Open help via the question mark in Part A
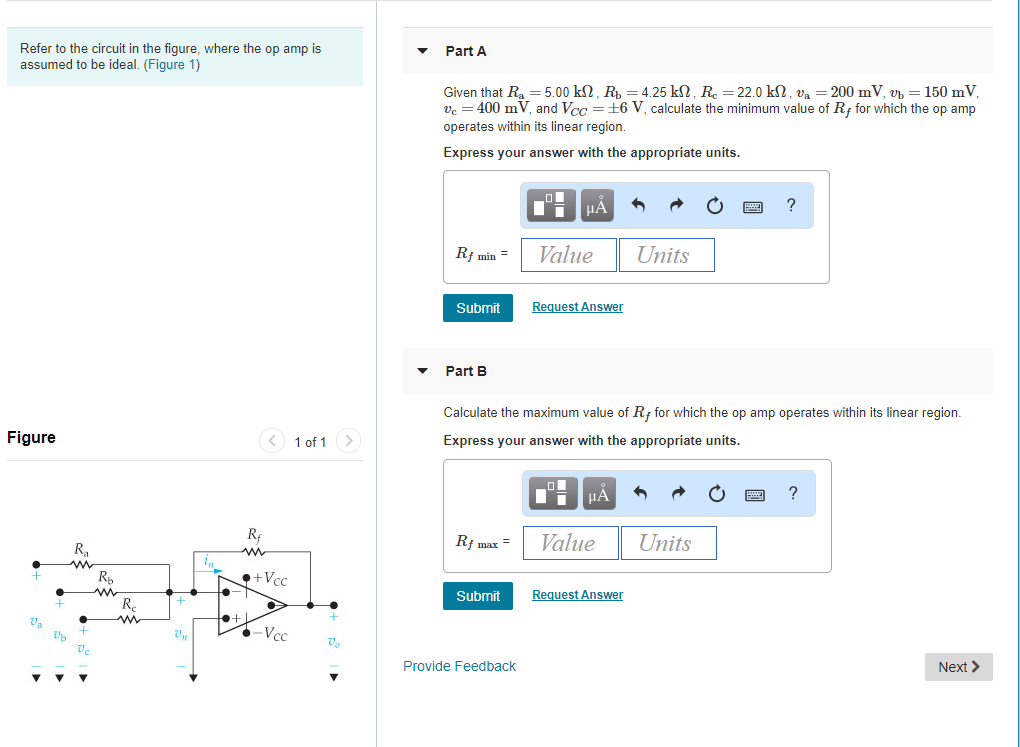Image resolution: width=1020 pixels, height=747 pixels. pyautogui.click(x=791, y=205)
